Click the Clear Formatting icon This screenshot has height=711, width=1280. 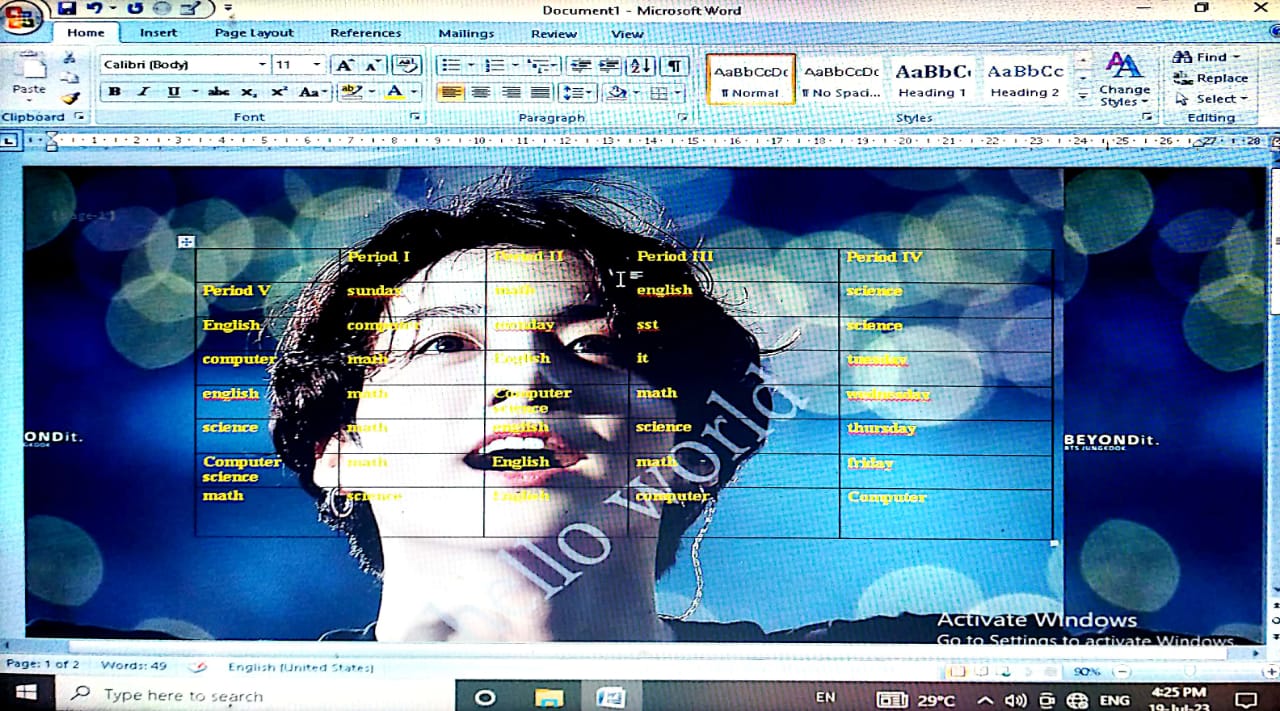pos(406,65)
